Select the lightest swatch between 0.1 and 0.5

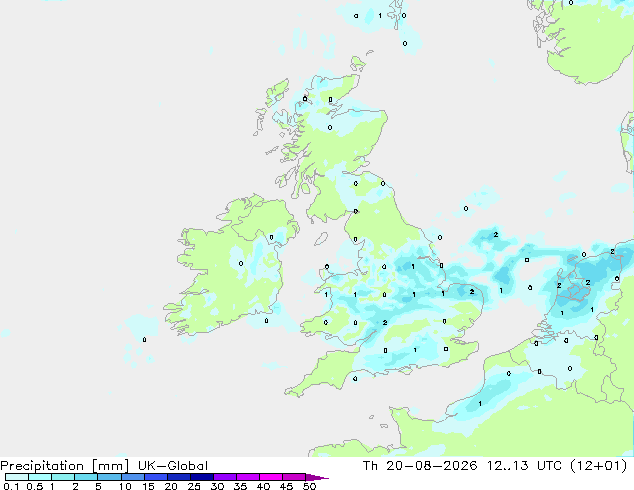pyautogui.click(x=17, y=477)
